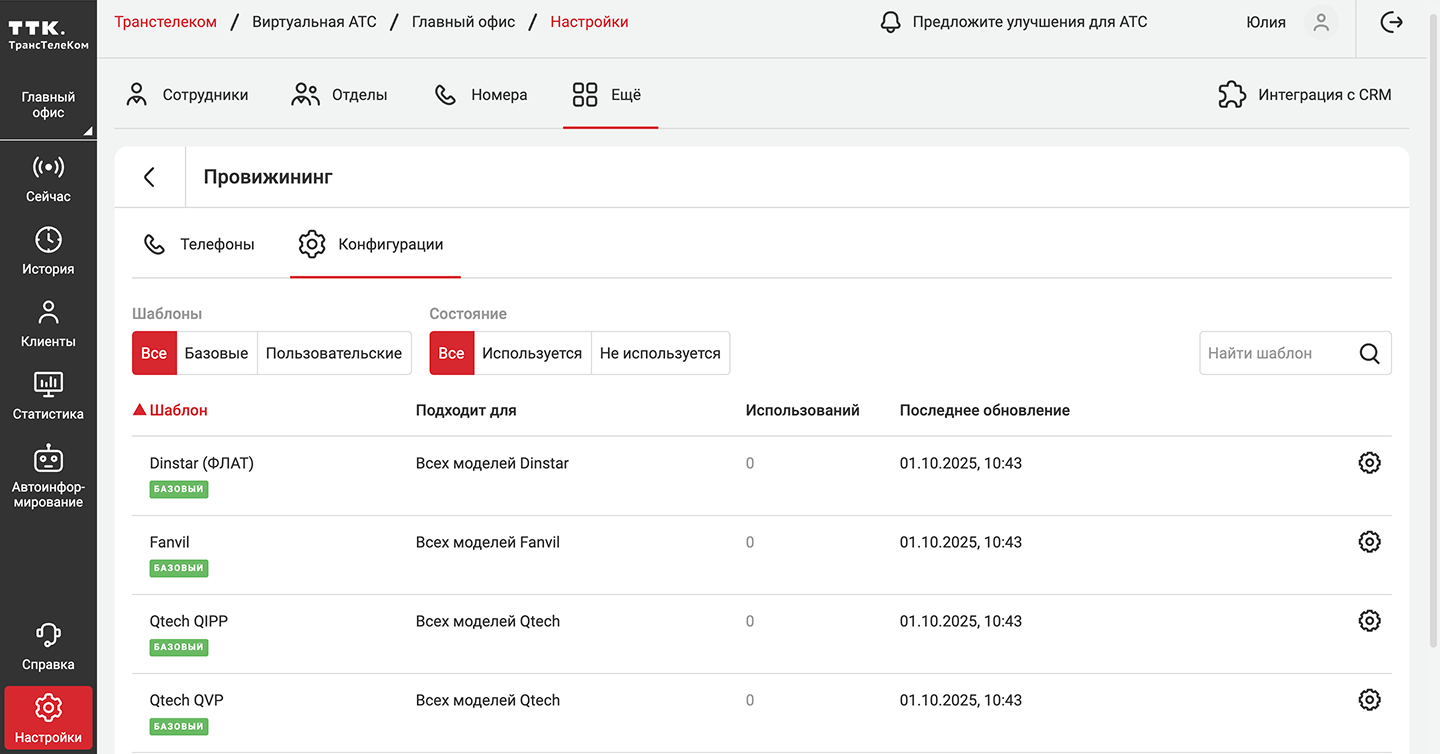Switch to the Телефоны tab
Screen dimensions: 1440x754
coord(200,244)
